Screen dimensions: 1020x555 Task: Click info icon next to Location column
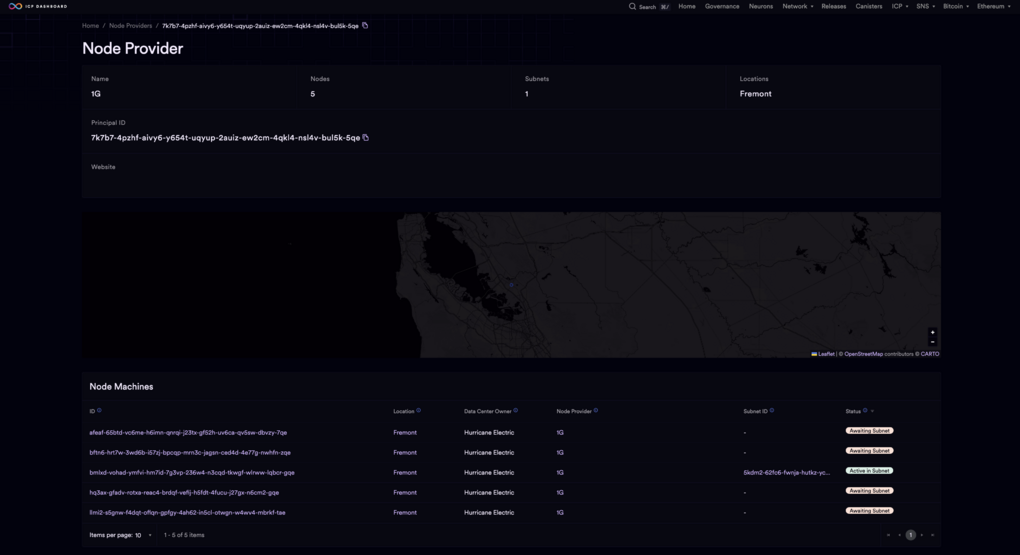[x=419, y=410]
